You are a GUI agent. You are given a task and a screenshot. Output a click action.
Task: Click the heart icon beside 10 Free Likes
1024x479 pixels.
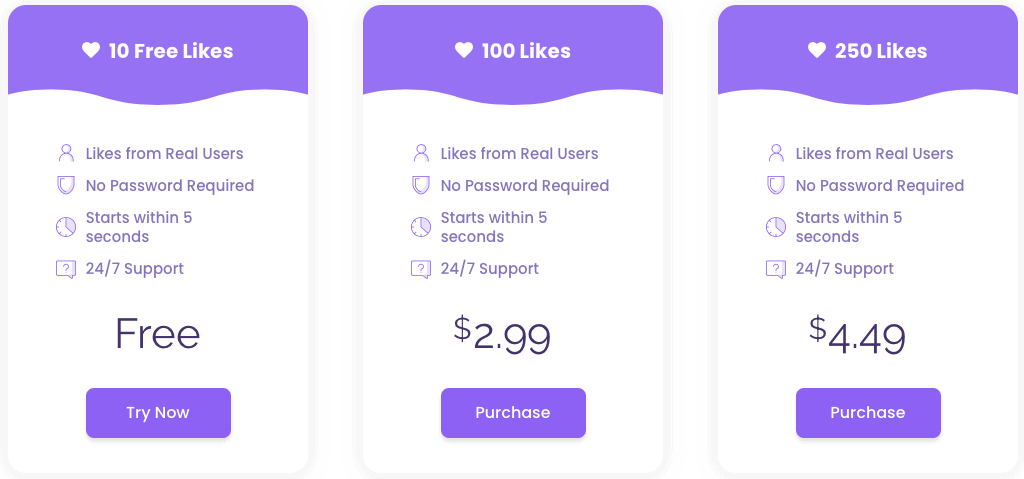[91, 50]
